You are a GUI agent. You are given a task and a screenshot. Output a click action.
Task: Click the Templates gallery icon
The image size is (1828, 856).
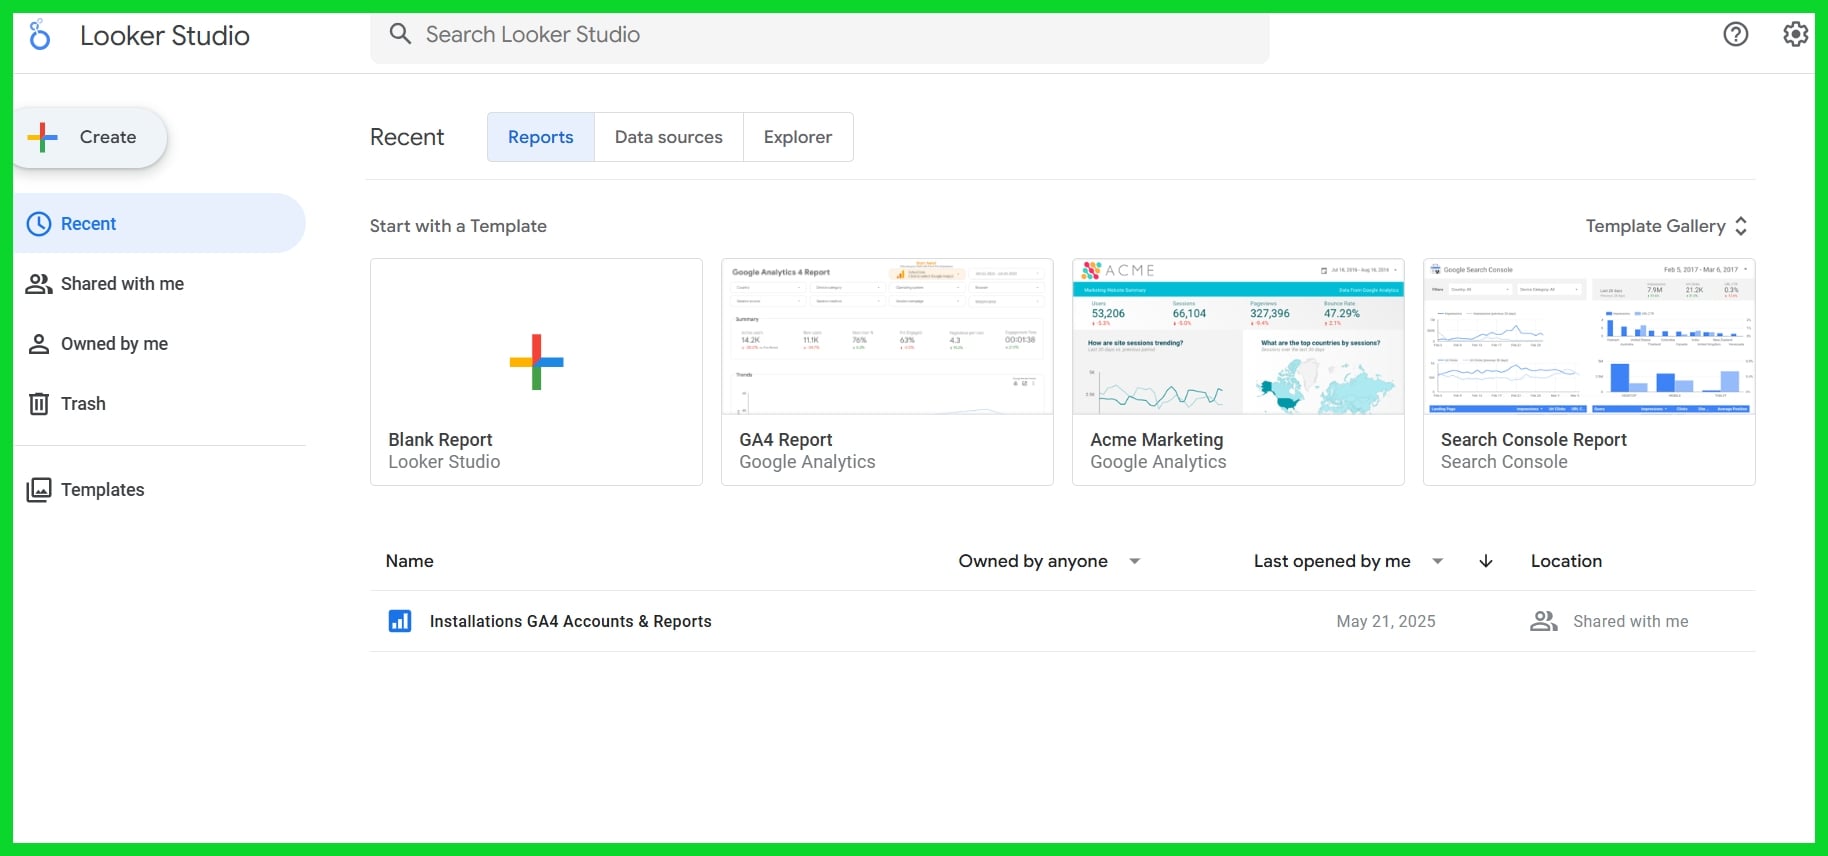[39, 490]
